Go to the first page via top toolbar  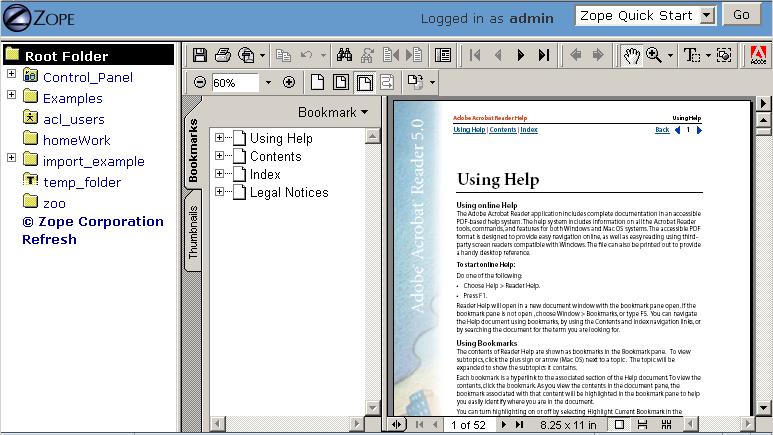click(475, 55)
